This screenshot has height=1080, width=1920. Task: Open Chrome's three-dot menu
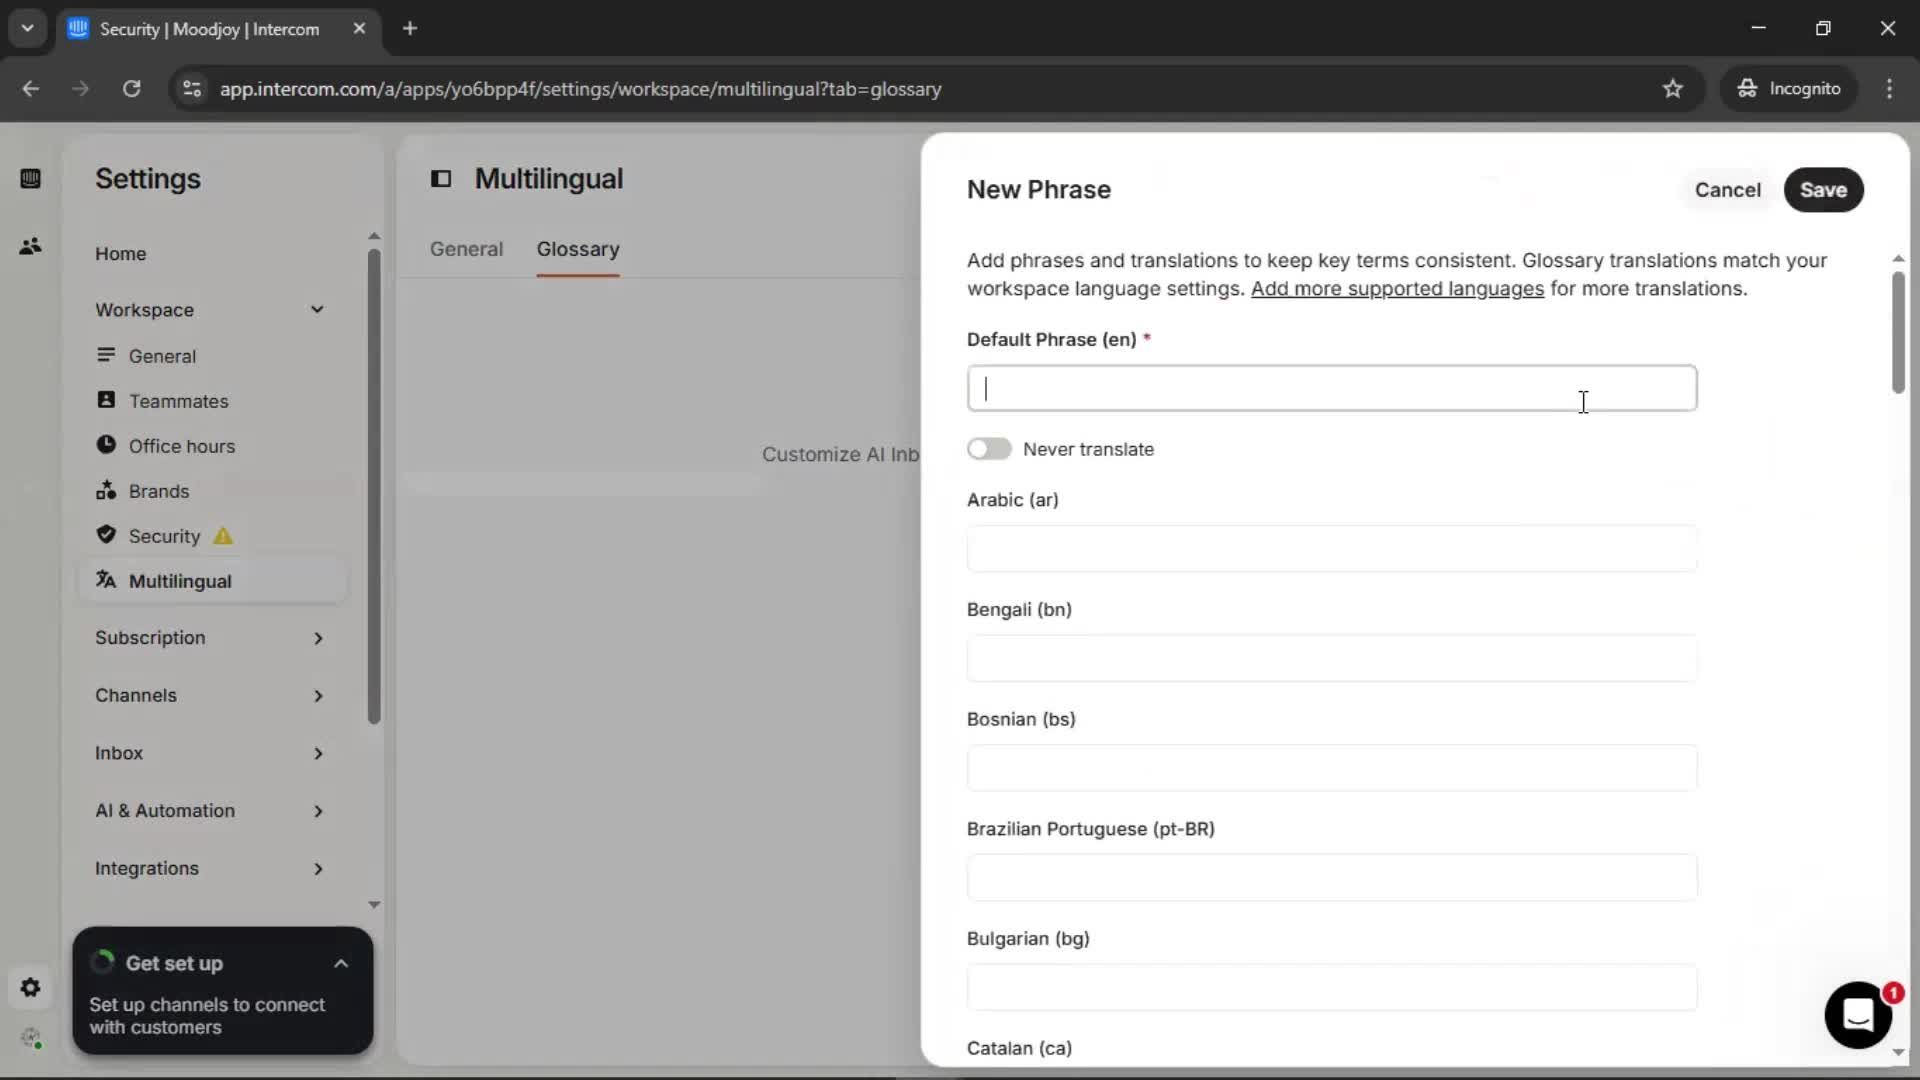1889,89
